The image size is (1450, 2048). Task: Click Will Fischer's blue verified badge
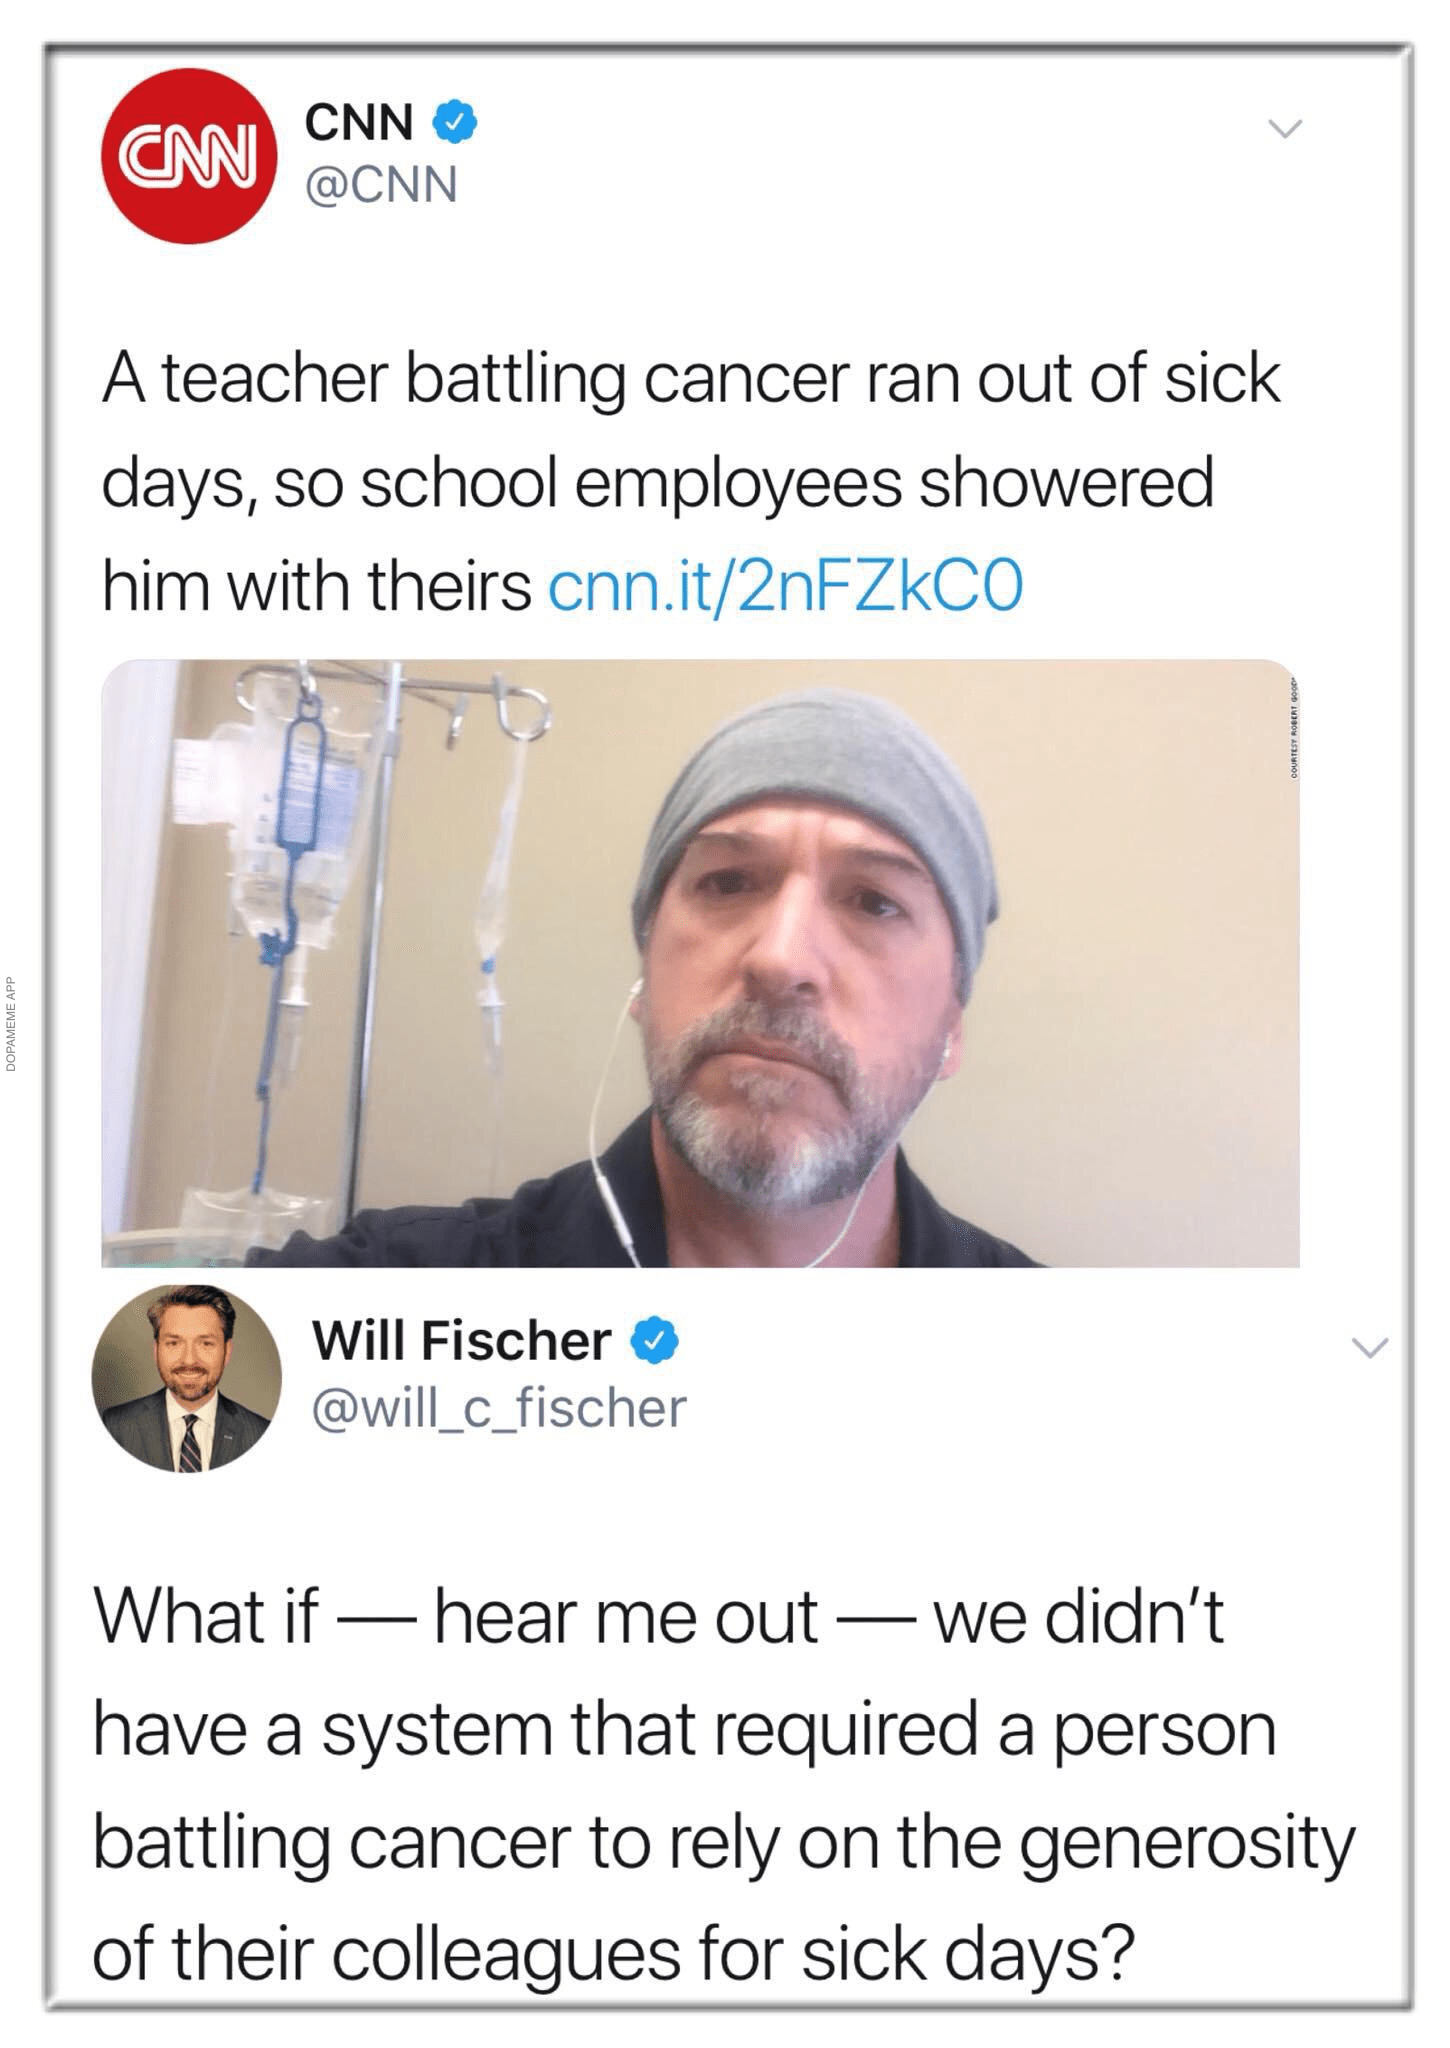(654, 1341)
